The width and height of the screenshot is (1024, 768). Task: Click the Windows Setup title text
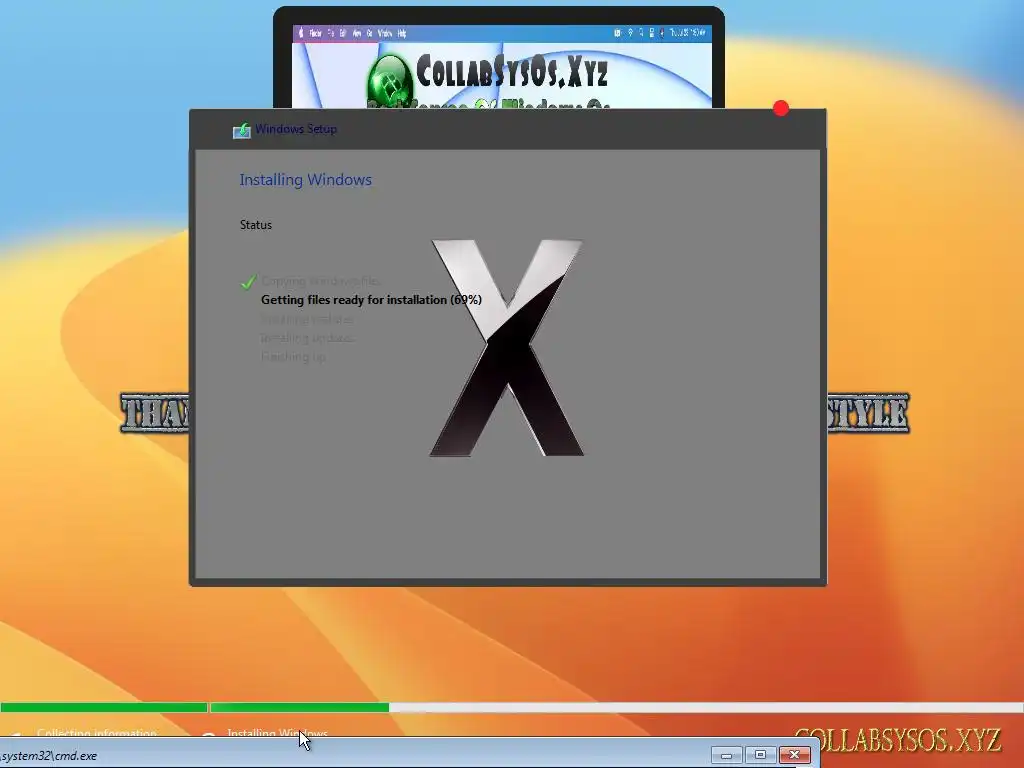pos(296,129)
